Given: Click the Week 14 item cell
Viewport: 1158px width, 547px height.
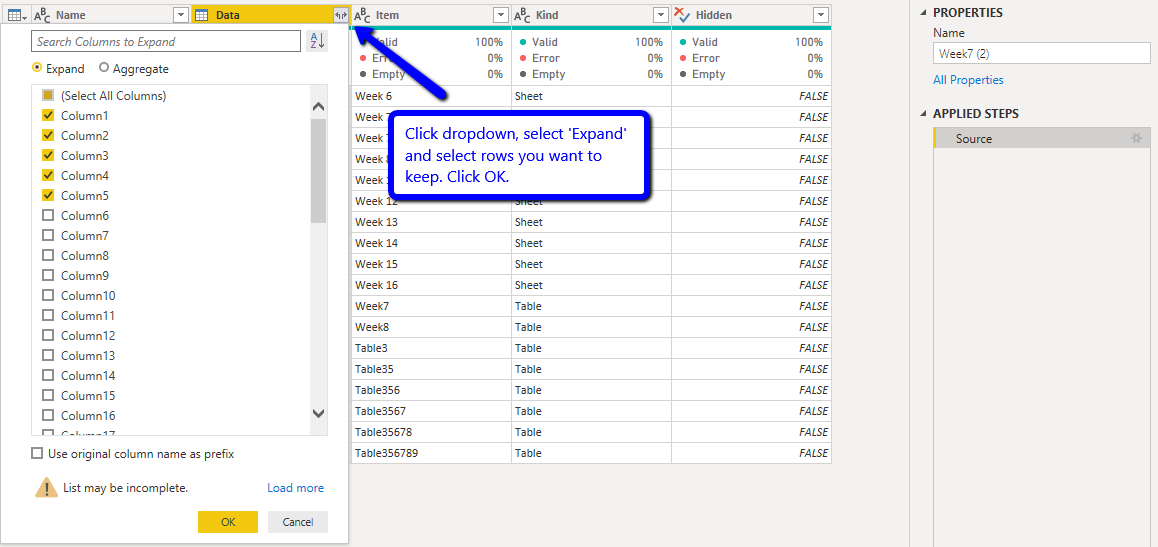Looking at the screenshot, I should 431,243.
